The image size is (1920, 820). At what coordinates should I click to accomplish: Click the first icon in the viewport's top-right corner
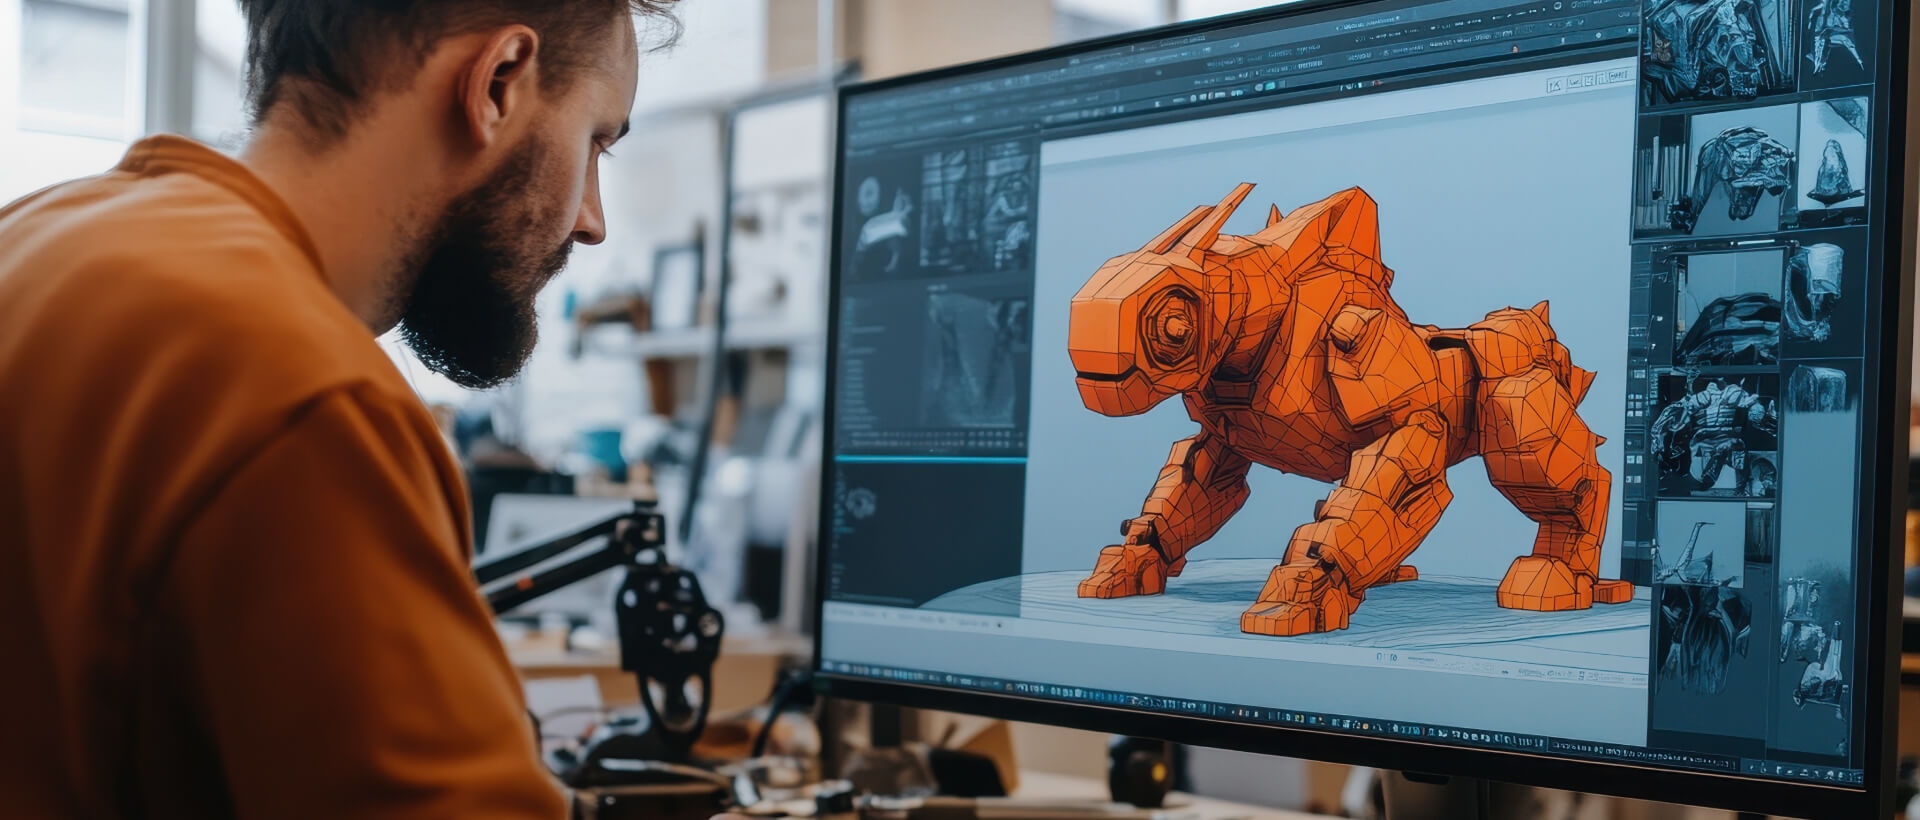coord(1554,86)
